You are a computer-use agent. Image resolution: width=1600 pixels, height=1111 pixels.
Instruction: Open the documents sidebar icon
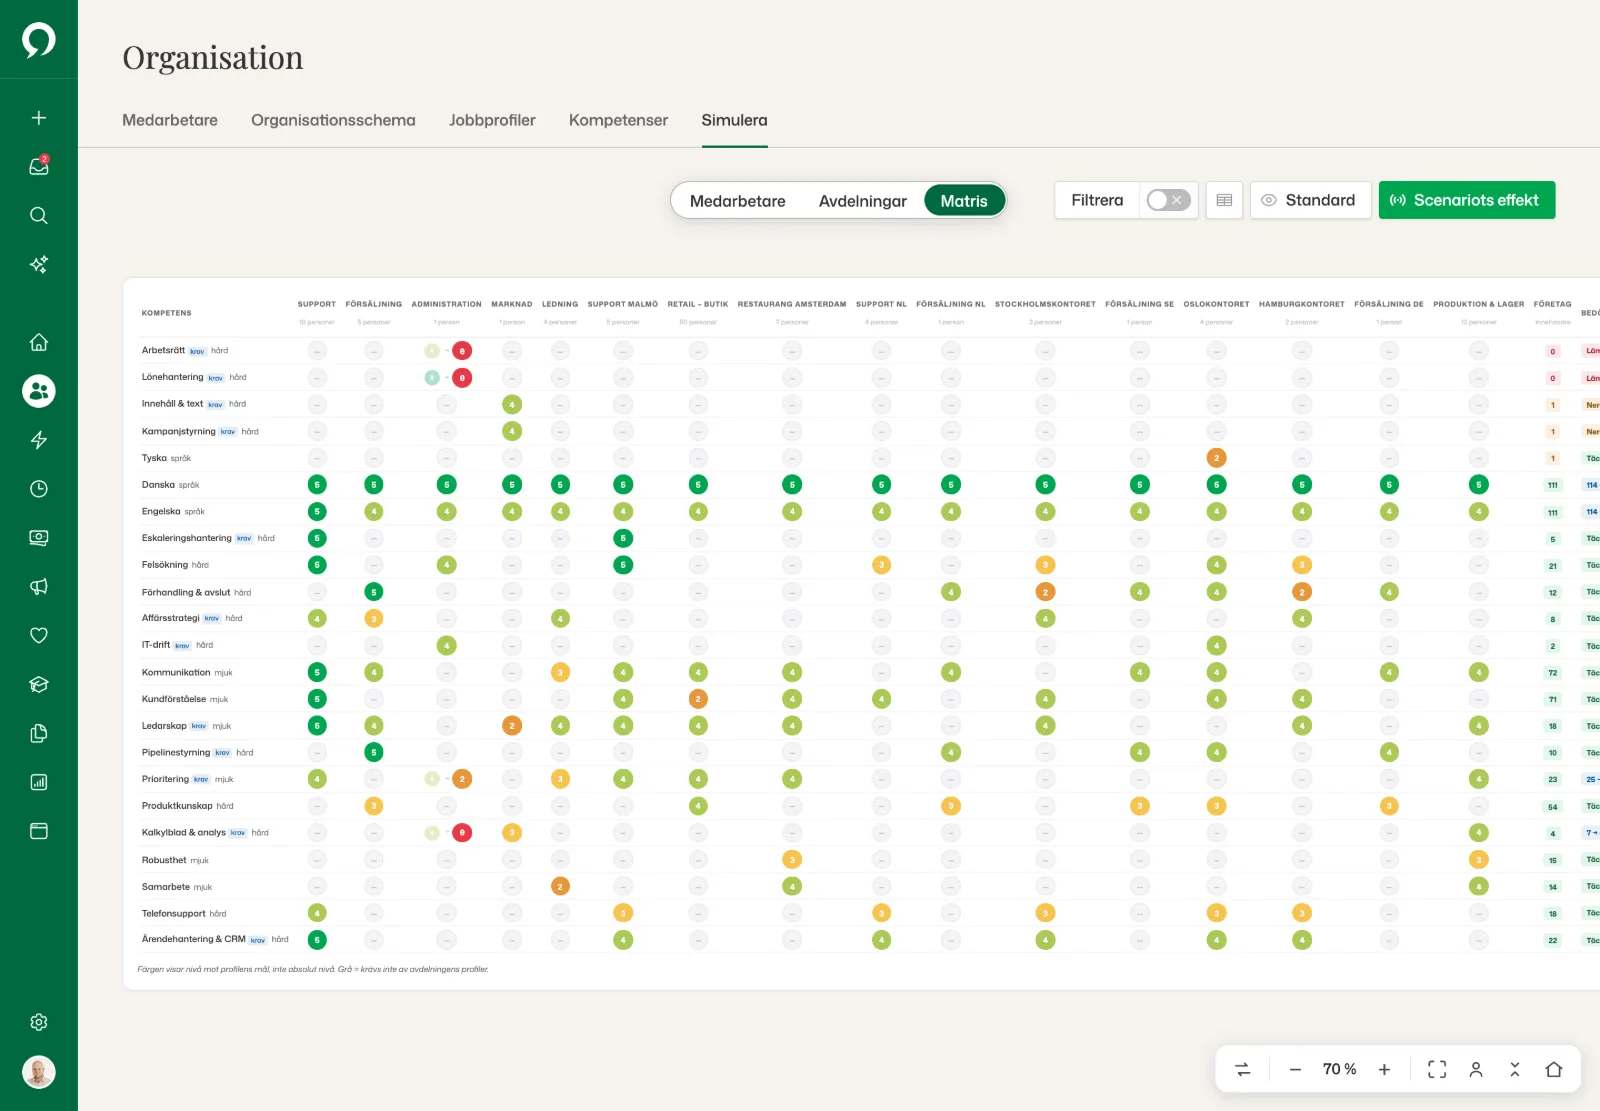point(38,733)
